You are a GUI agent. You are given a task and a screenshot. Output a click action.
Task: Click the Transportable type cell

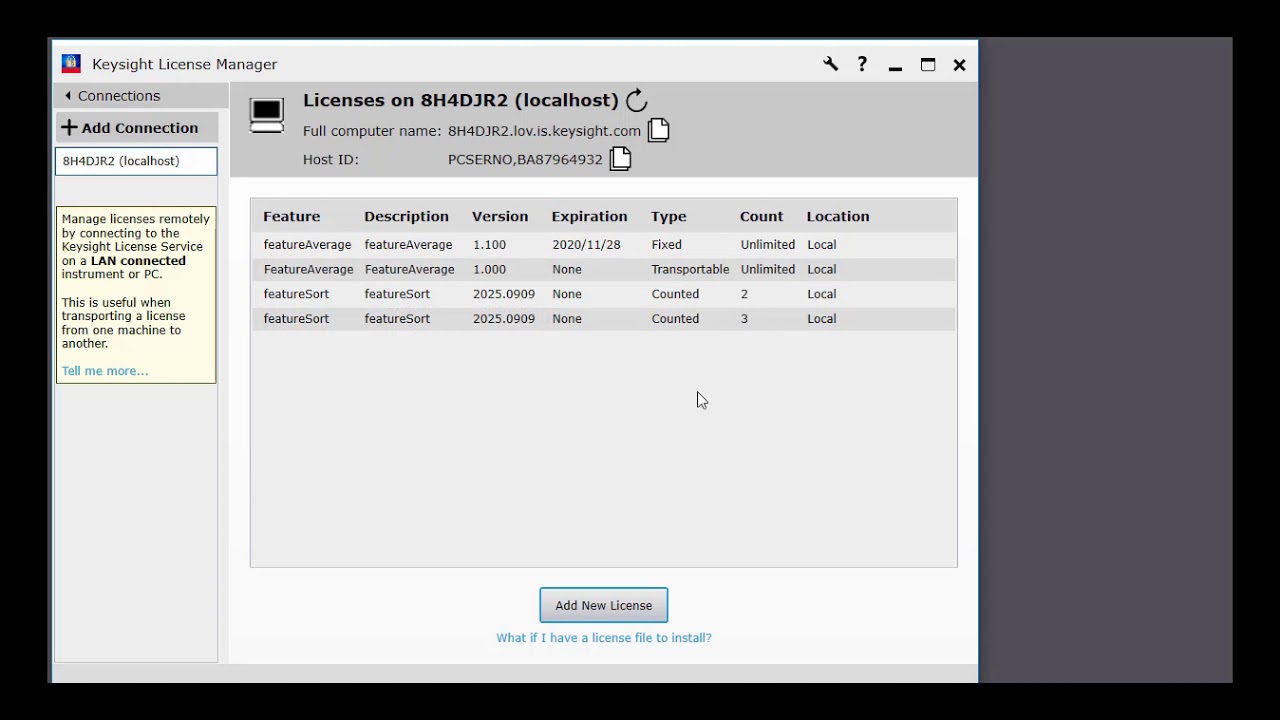coord(690,269)
